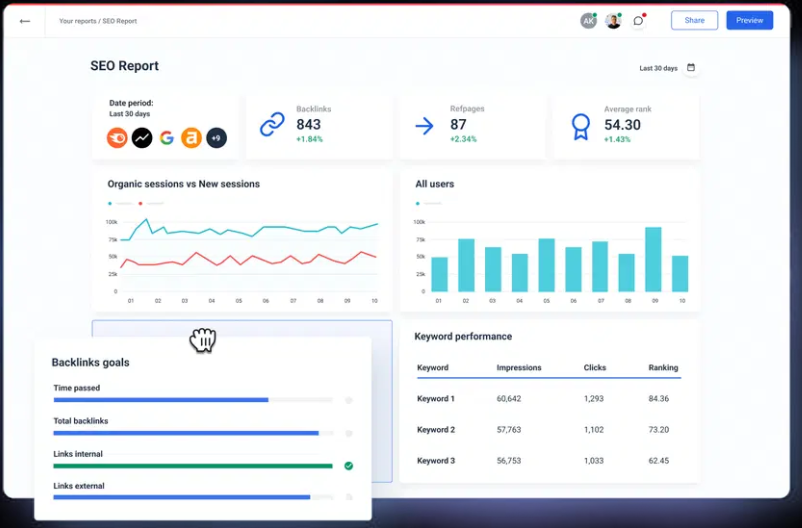Select the Google data source icon
This screenshot has height=528, width=802.
(x=166, y=138)
